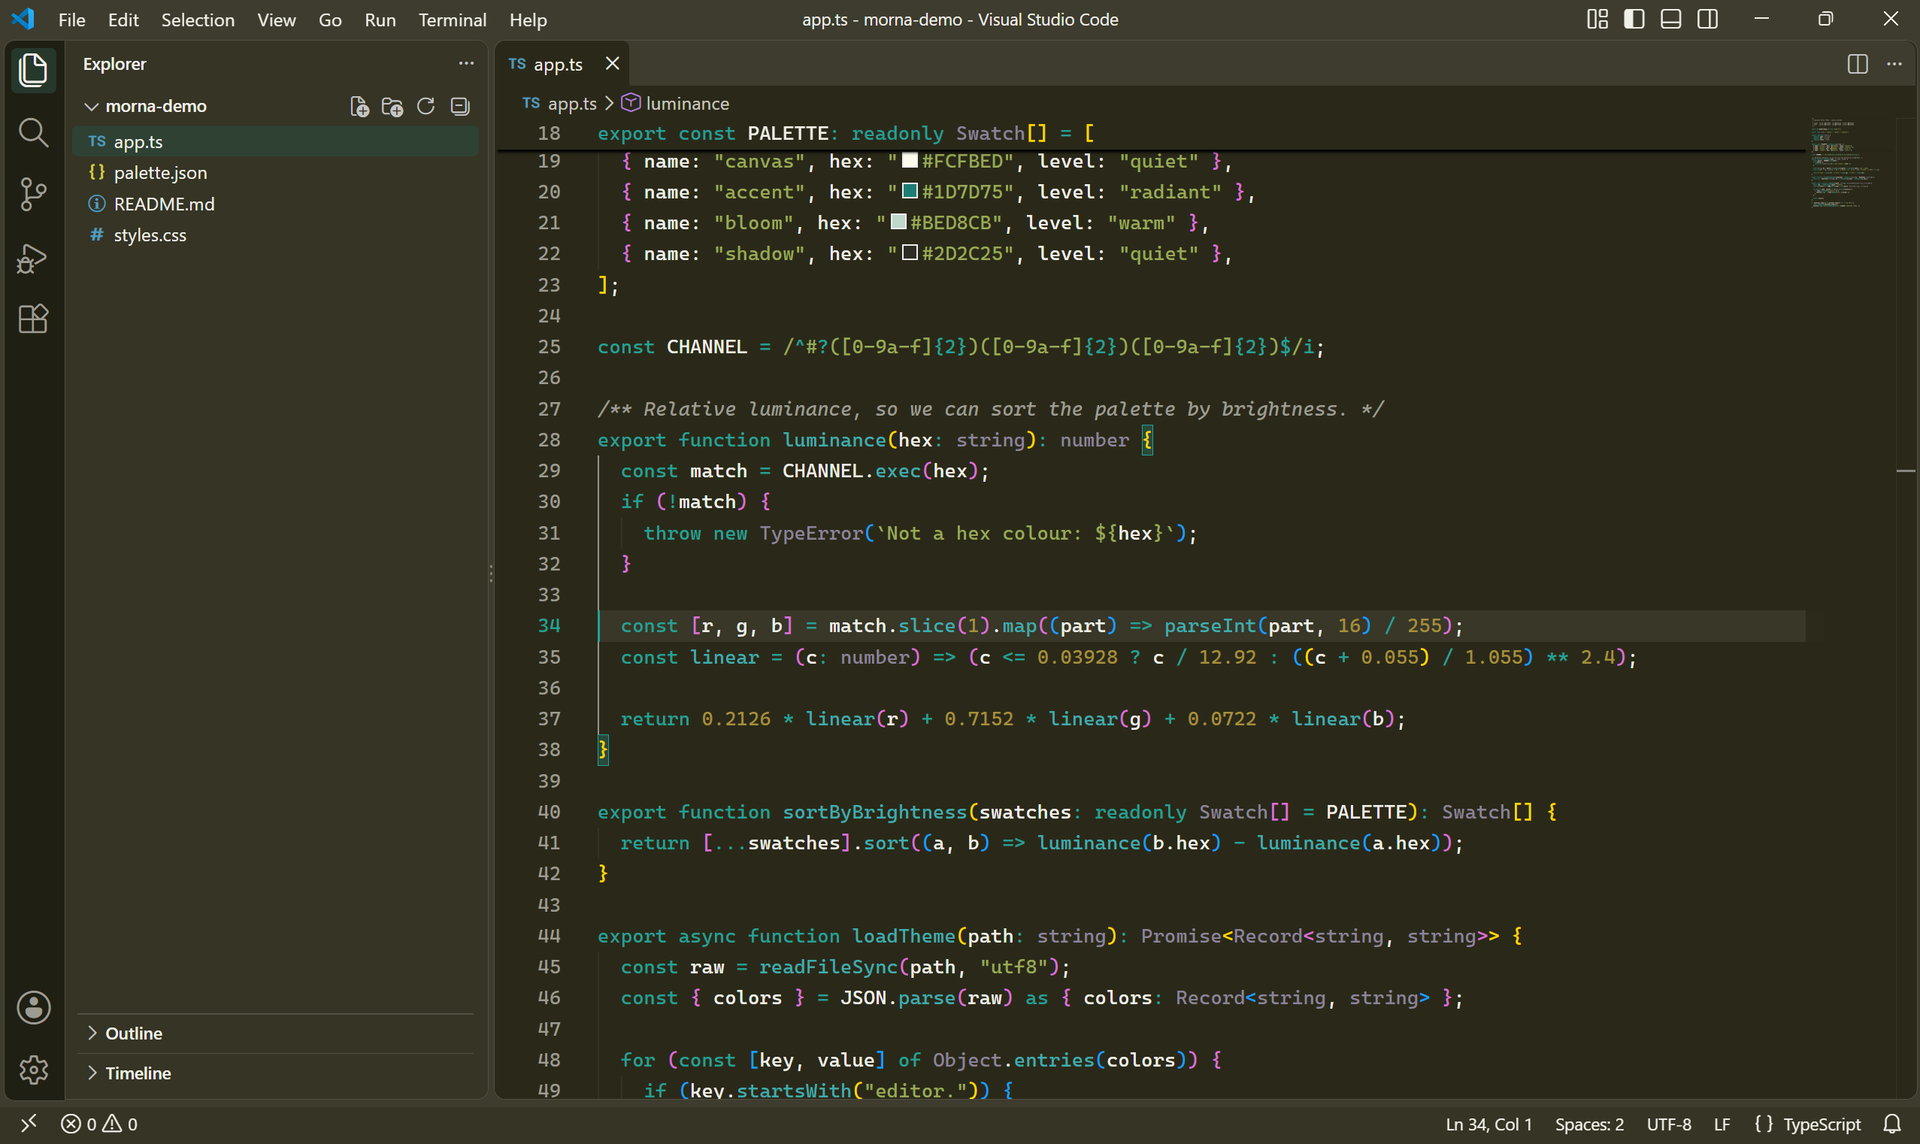Expand the Timeline section

pyautogui.click(x=275, y=1073)
